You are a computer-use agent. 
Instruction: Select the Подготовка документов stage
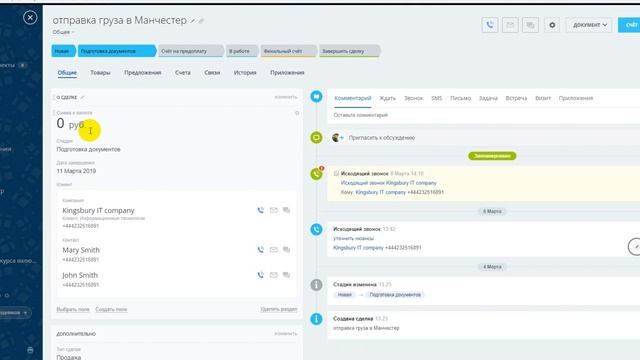tap(116, 51)
